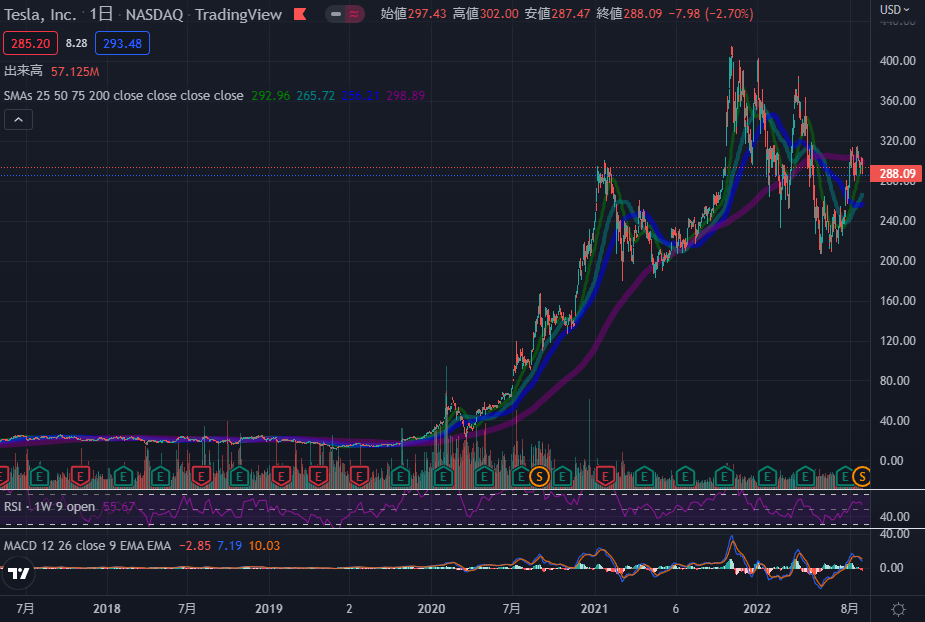
Task: Click the red flag icon beside TradingView
Action: point(300,14)
